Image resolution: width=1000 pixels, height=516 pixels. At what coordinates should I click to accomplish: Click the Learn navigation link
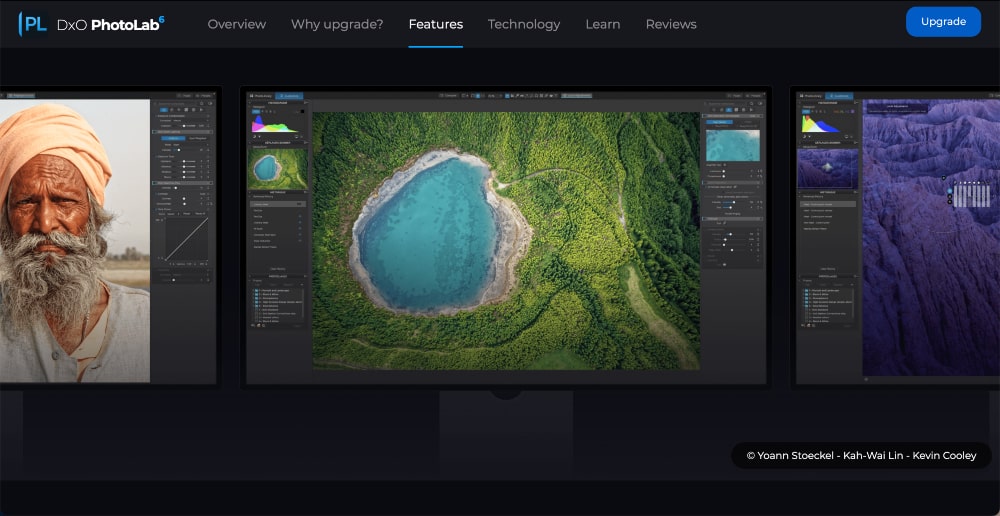pos(602,24)
